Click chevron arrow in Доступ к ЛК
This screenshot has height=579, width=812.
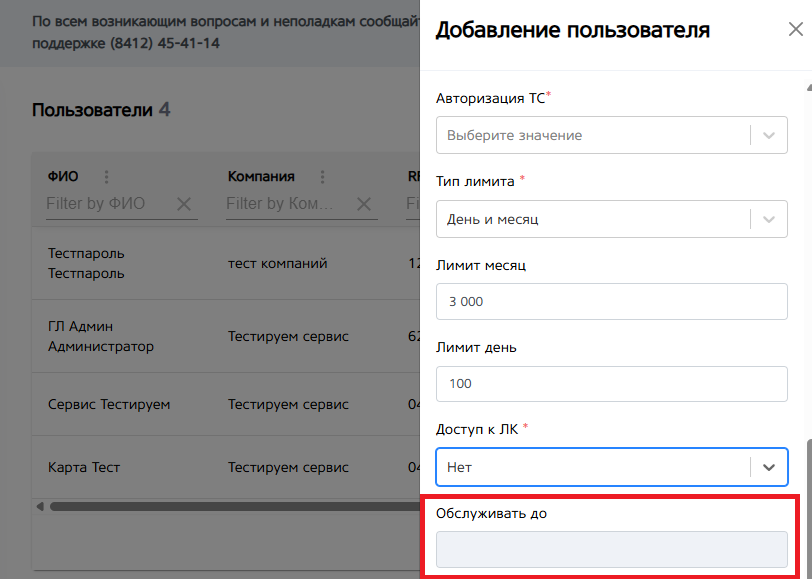(x=769, y=468)
